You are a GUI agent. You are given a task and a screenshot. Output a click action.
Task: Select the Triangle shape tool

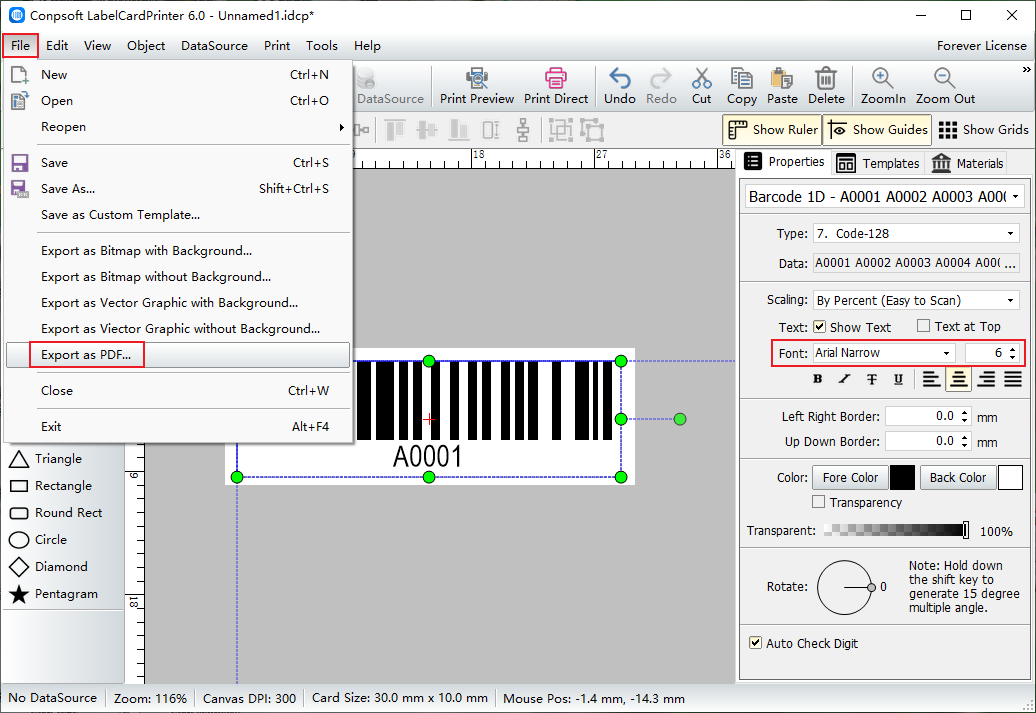click(x=46, y=459)
